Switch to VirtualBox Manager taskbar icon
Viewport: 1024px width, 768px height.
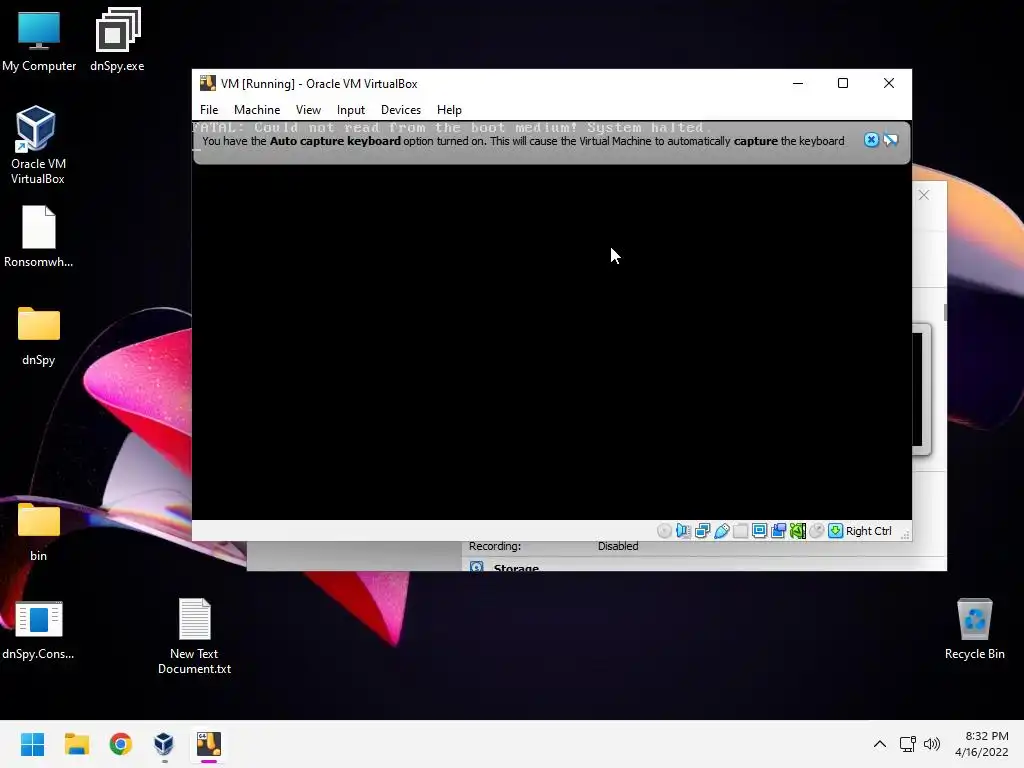click(x=164, y=744)
